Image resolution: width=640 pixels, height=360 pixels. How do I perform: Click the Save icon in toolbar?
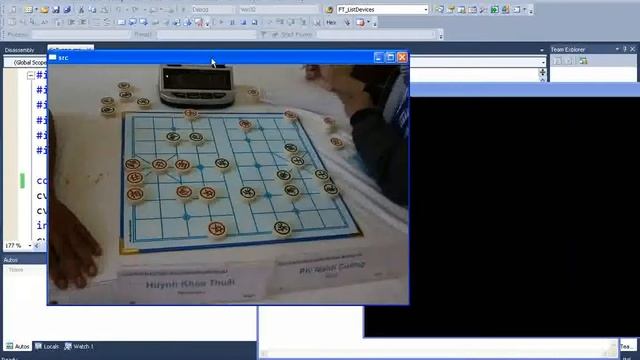[x=56, y=9]
